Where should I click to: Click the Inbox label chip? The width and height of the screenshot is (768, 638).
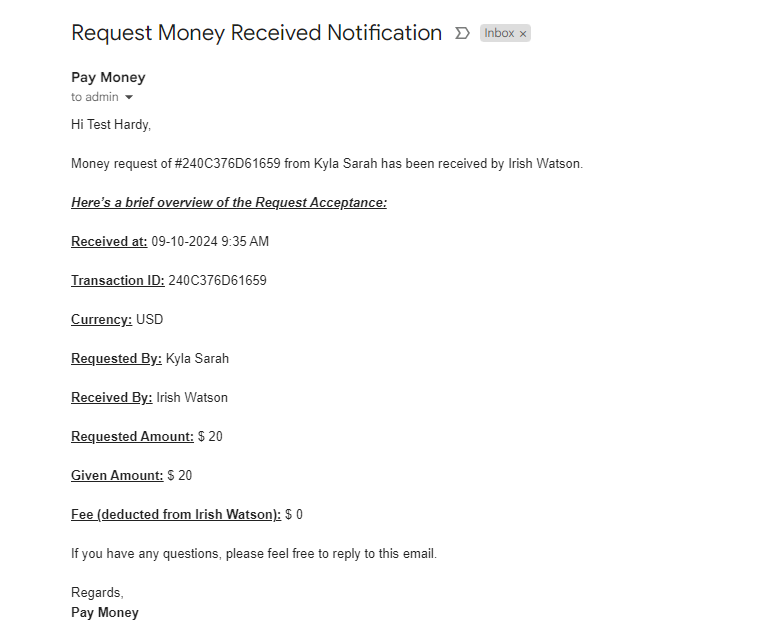pyautogui.click(x=499, y=33)
